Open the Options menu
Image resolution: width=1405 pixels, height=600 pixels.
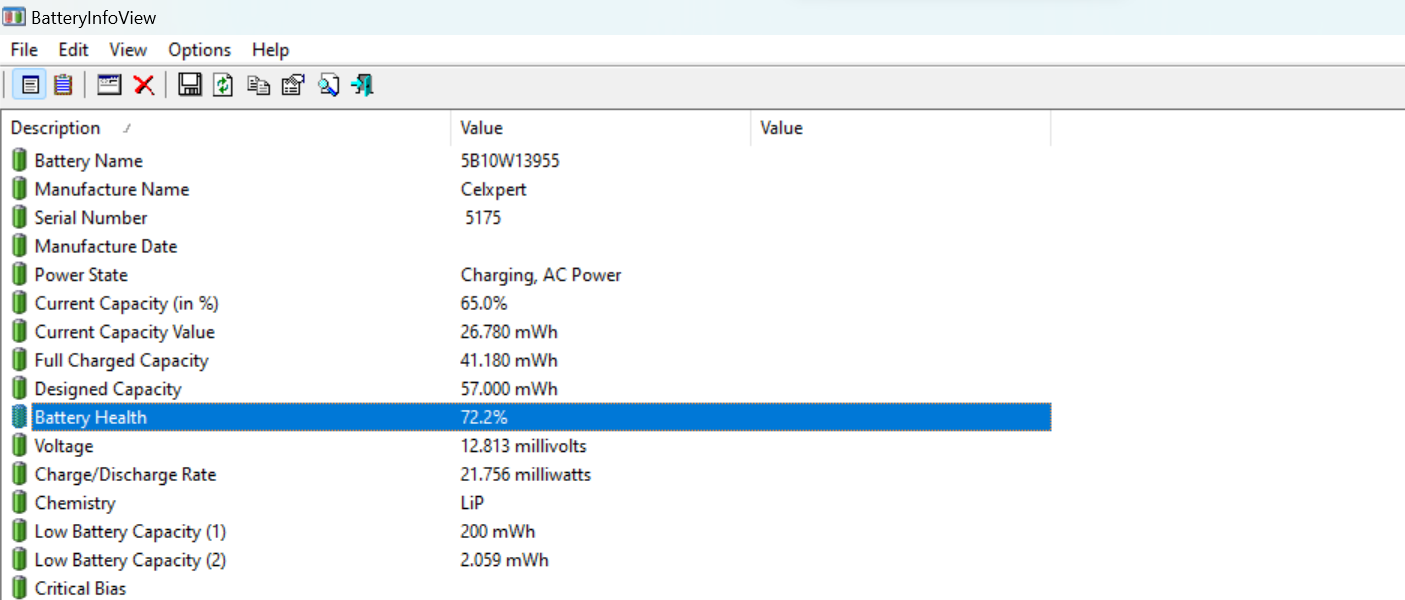tap(199, 50)
